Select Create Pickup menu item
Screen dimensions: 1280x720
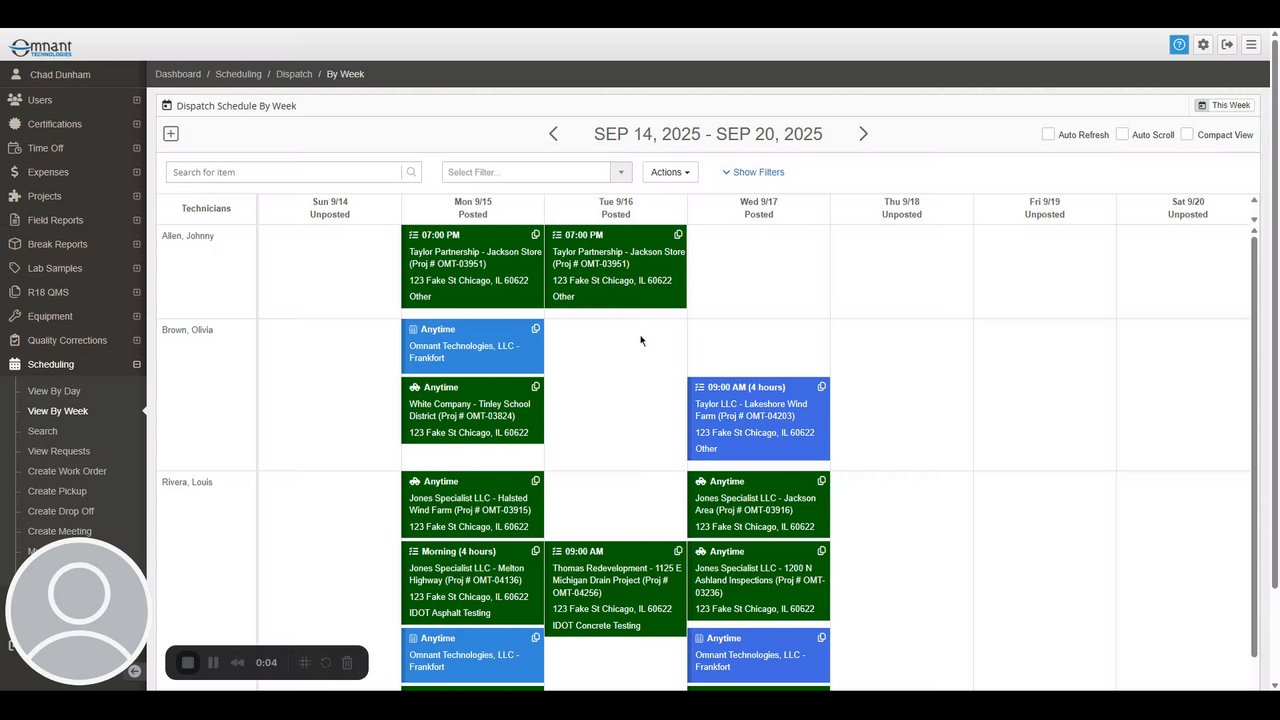pyautogui.click(x=57, y=491)
